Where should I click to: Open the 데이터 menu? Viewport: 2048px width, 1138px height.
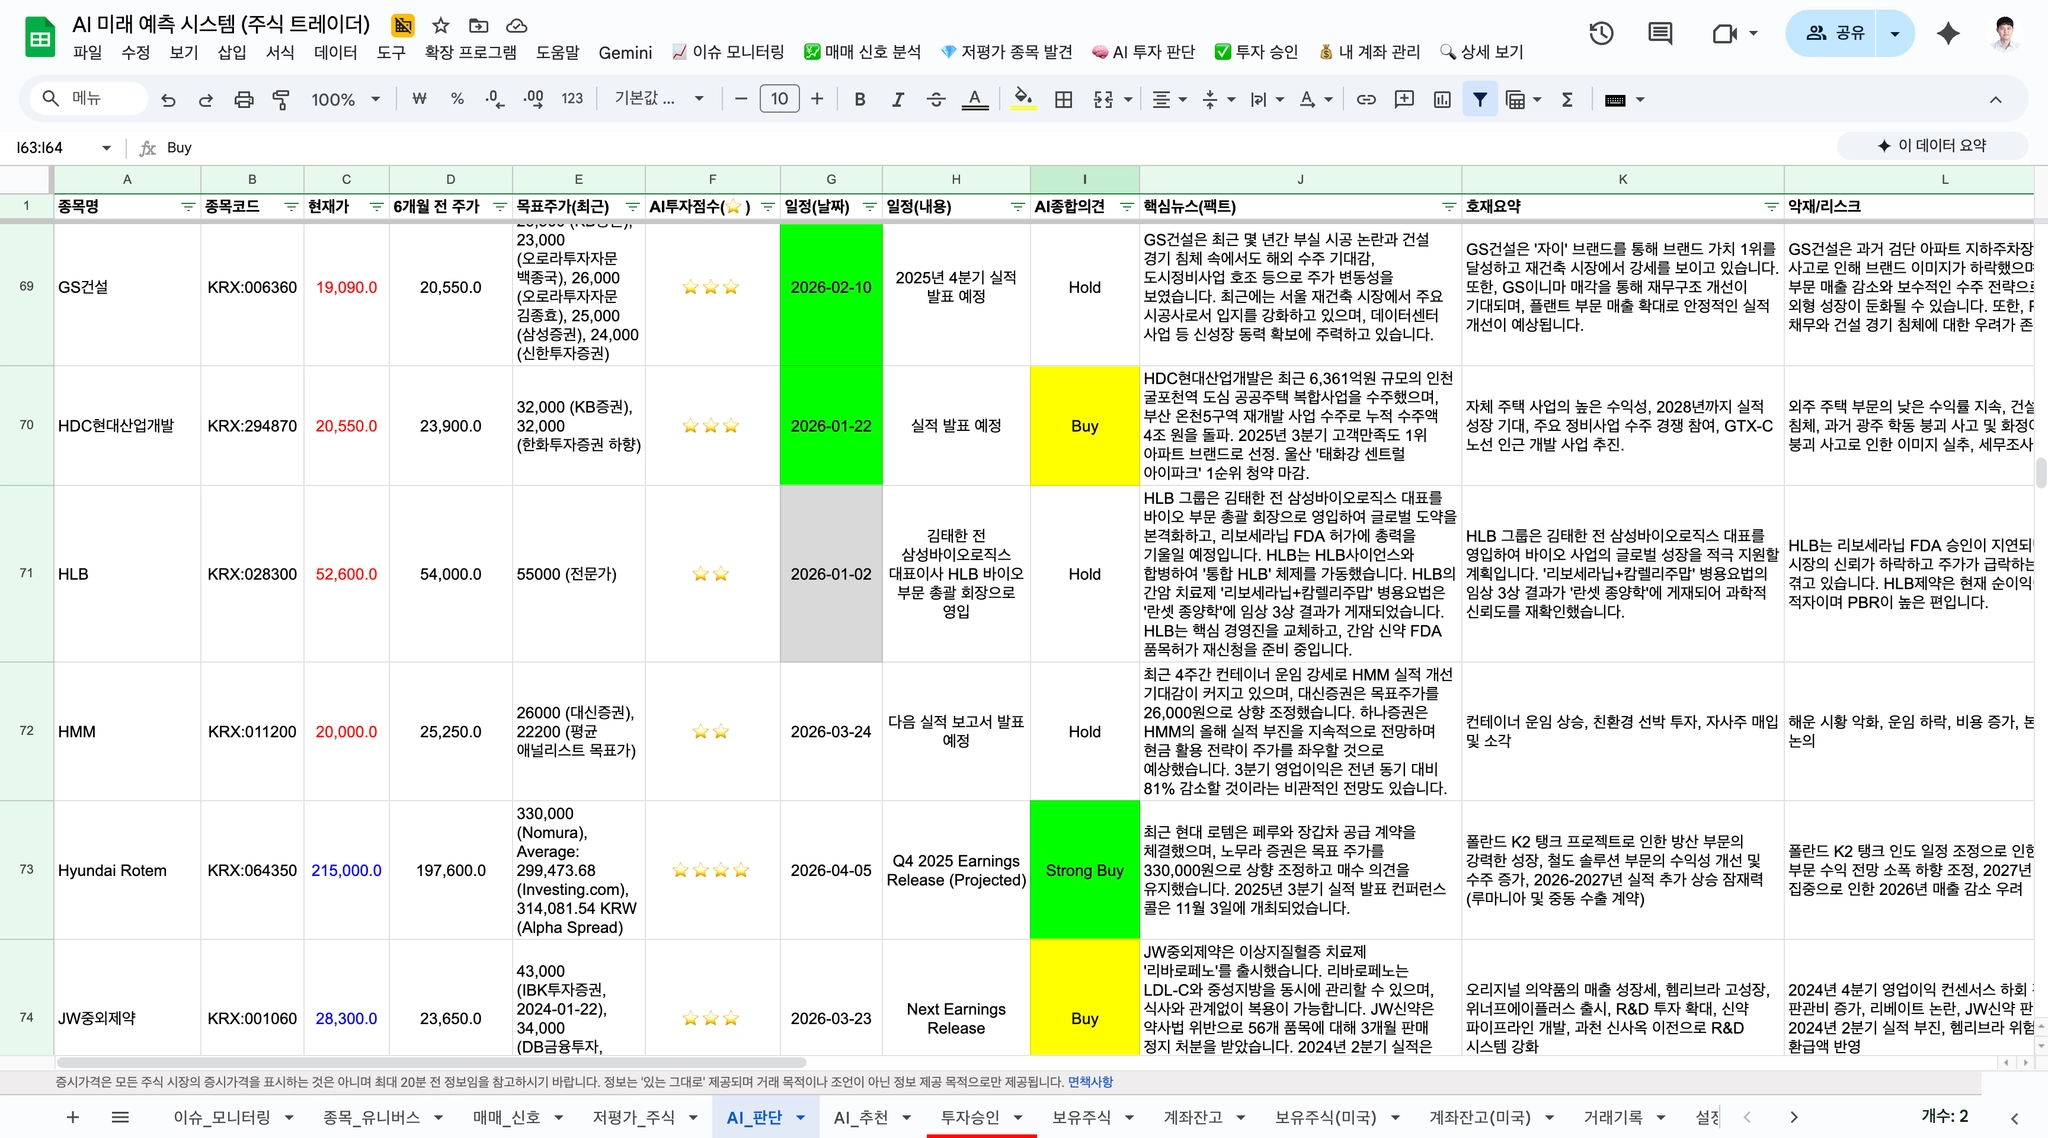coord(335,52)
